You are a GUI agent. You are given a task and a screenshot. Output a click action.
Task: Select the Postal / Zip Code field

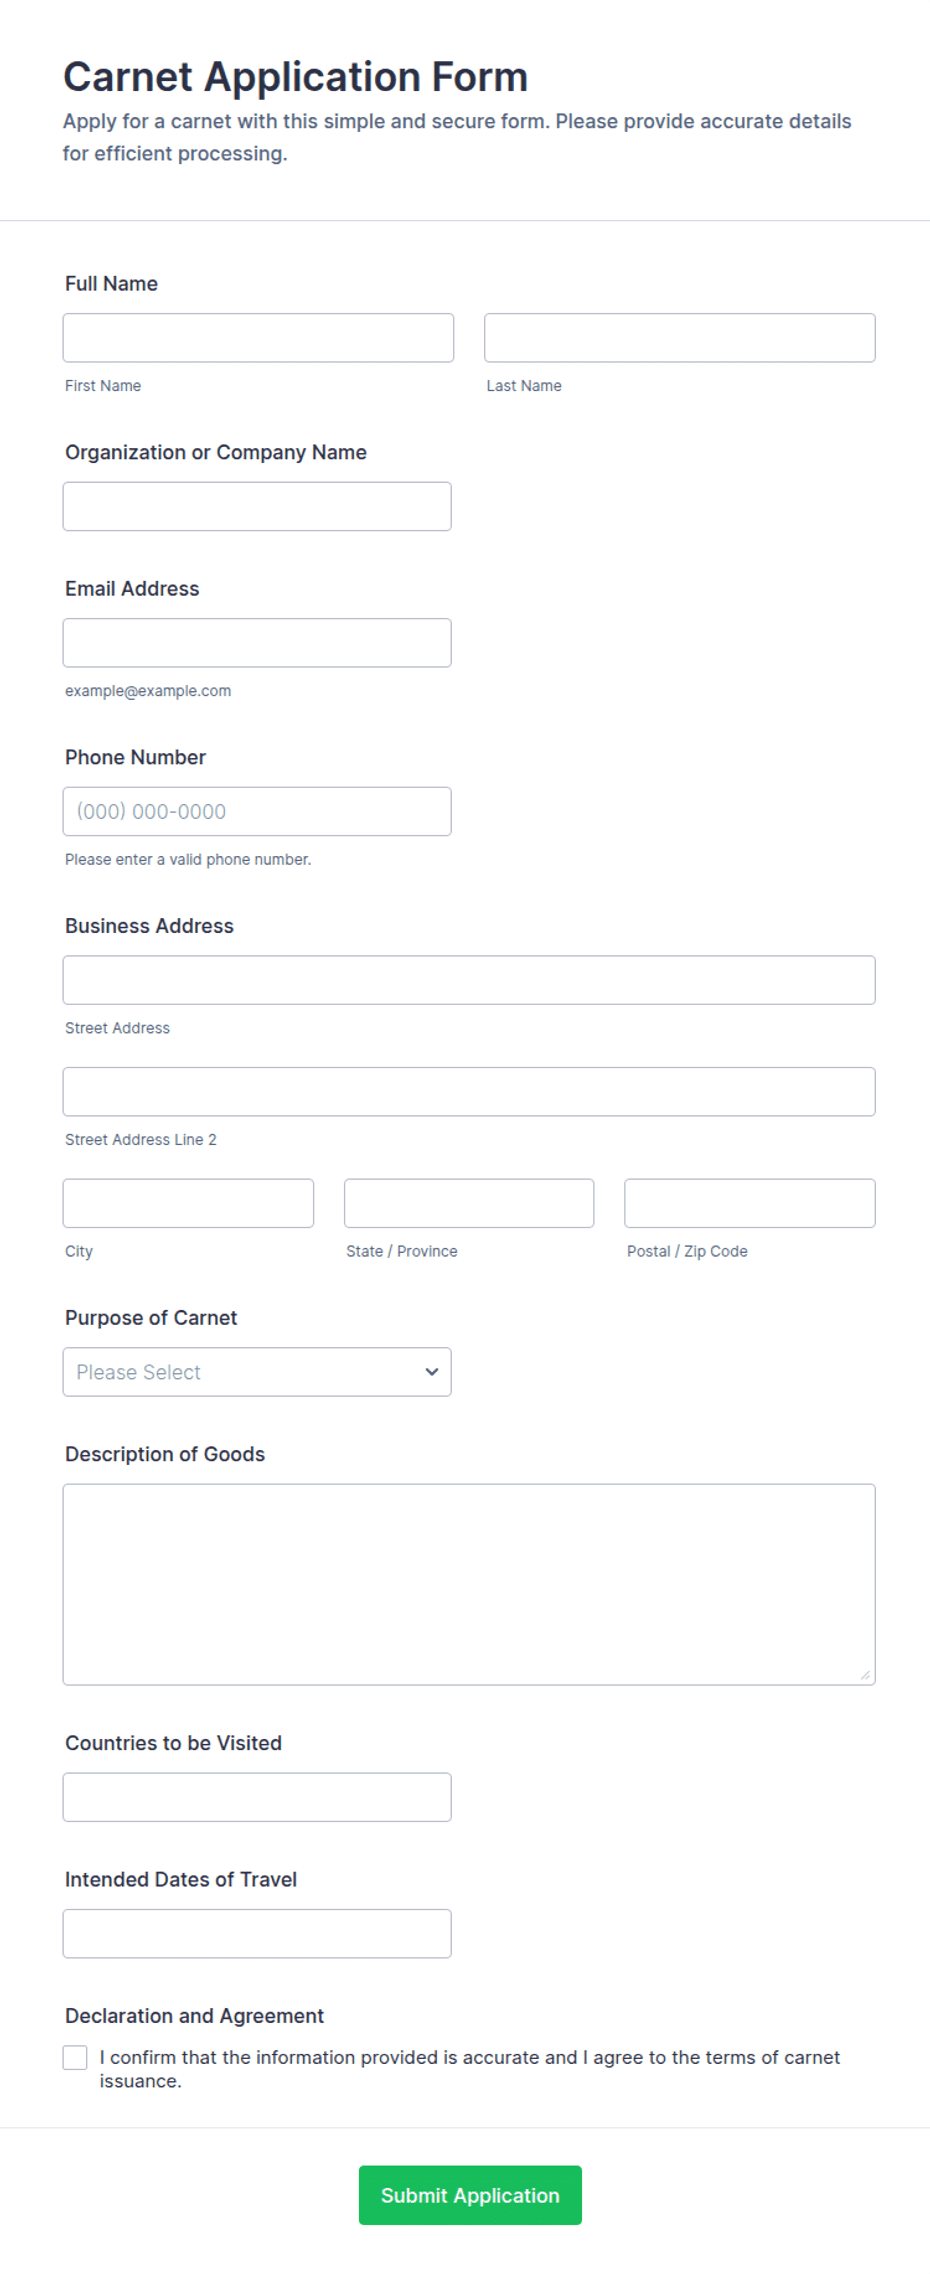point(750,1204)
